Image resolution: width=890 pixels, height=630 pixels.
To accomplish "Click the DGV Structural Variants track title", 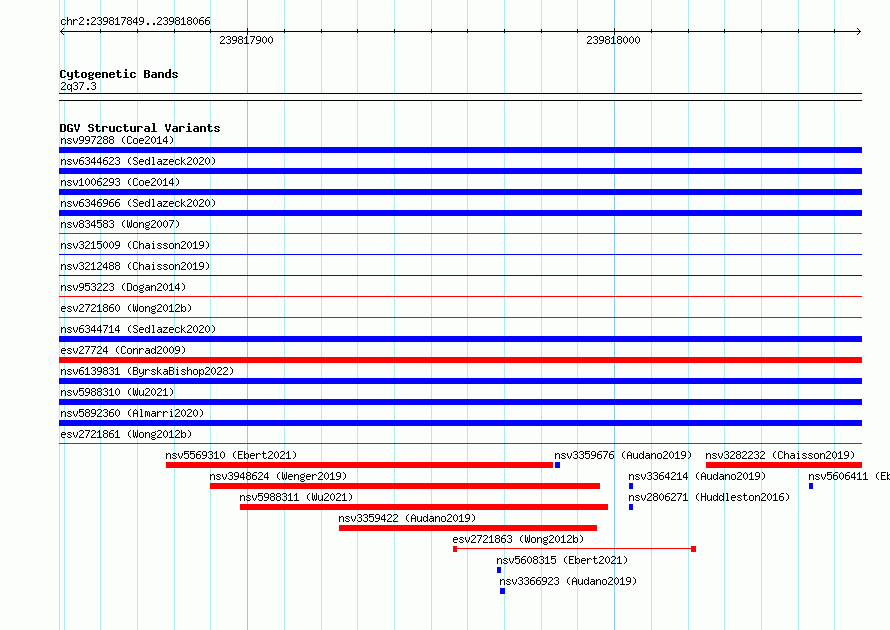I will coord(140,128).
